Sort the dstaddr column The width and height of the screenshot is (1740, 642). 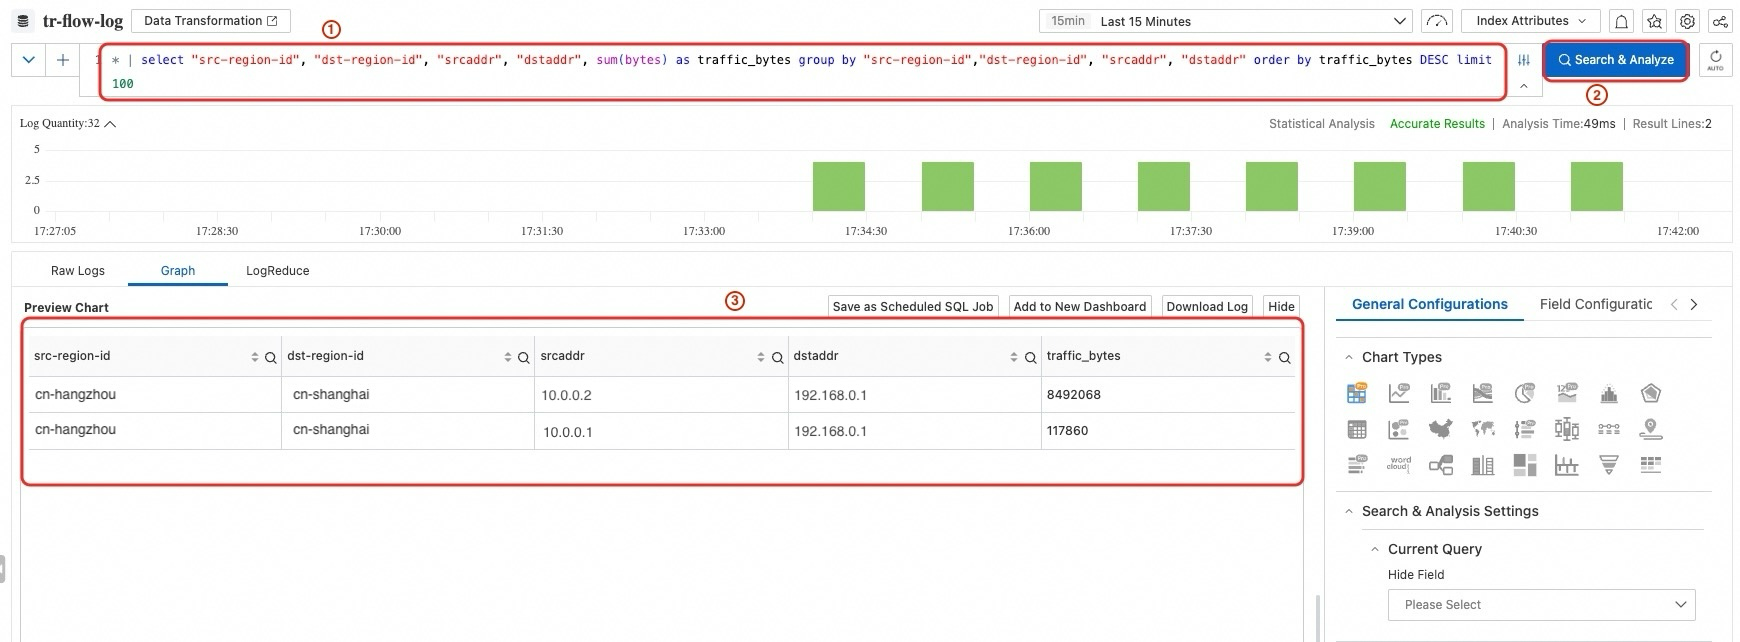pyautogui.click(x=1014, y=357)
